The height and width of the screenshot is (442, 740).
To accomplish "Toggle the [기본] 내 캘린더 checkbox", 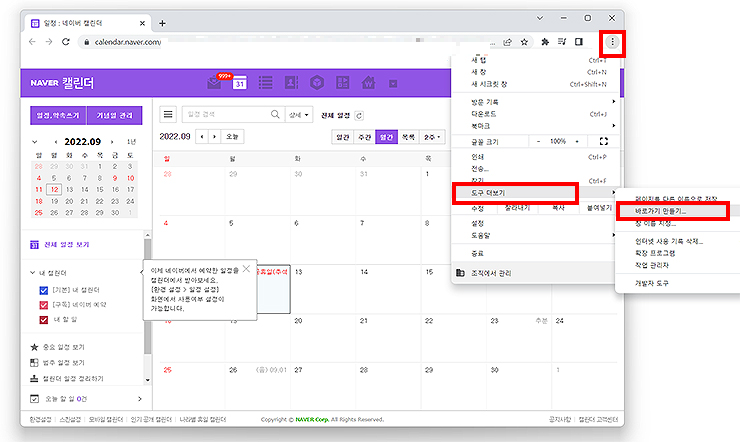I will click(x=43, y=290).
